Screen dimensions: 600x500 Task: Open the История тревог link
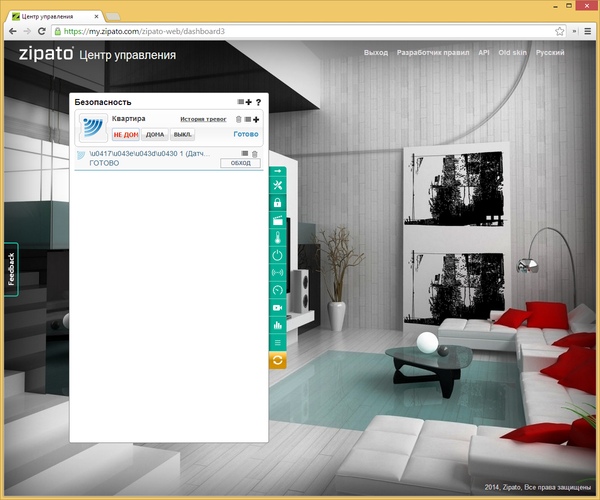tap(203, 119)
